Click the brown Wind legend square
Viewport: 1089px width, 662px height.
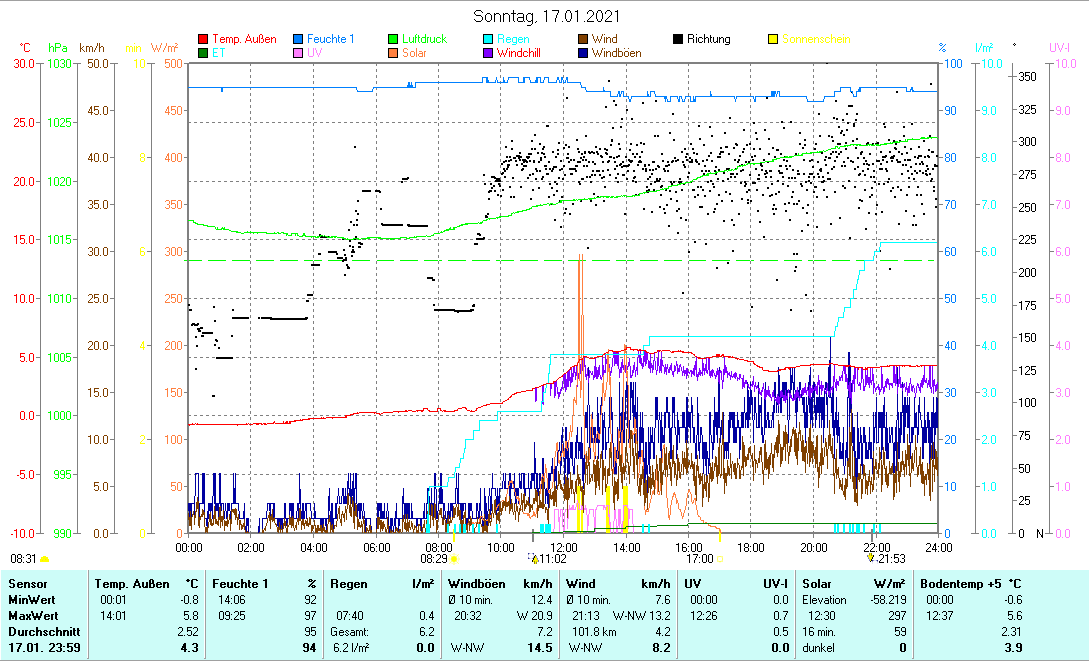pos(582,40)
